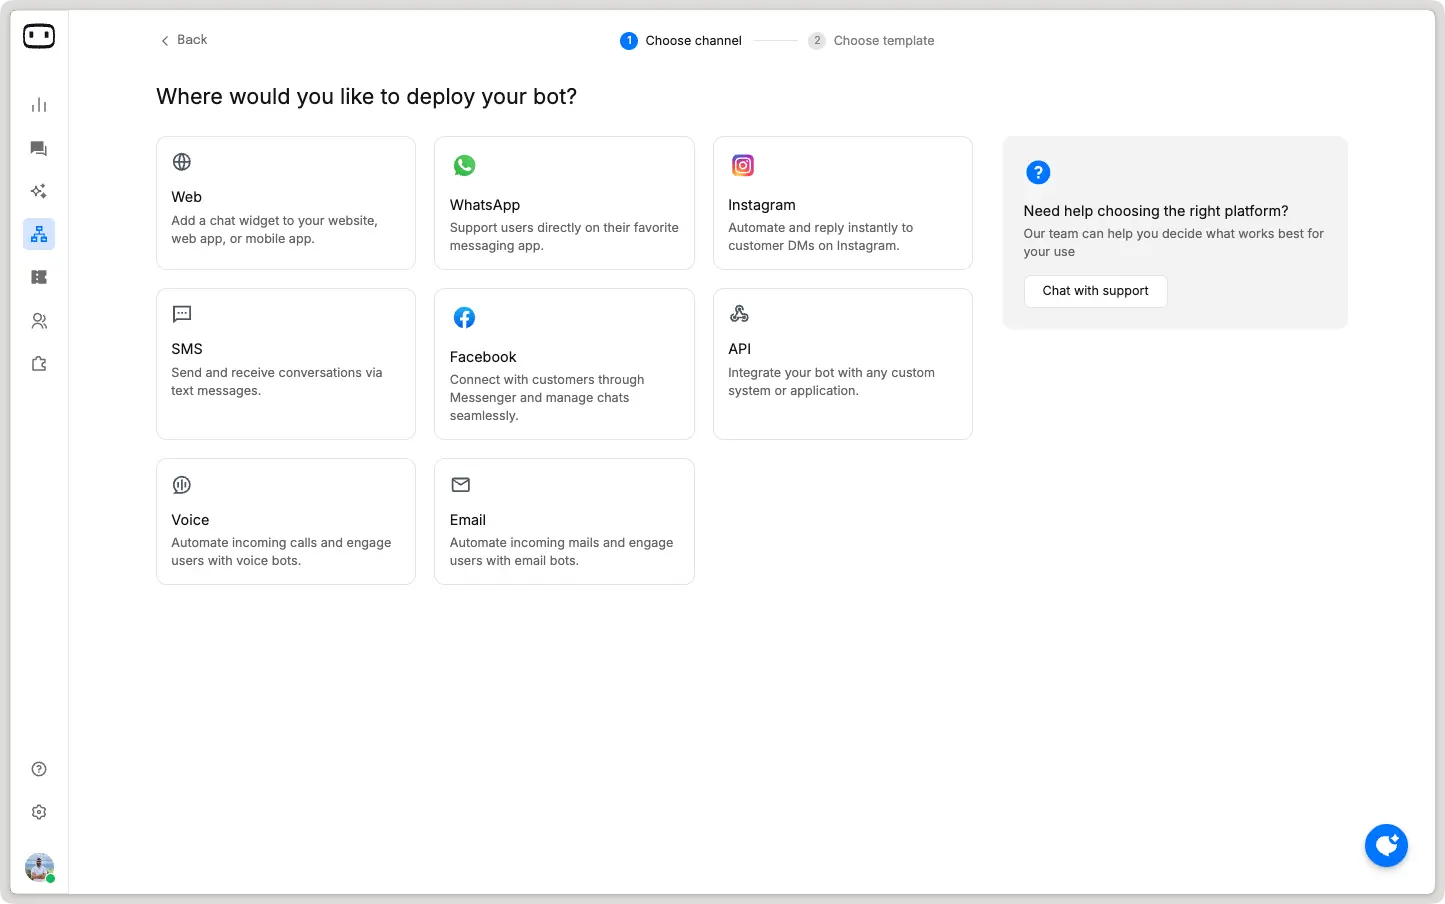Click 'Support users directly' WhatsApp description

pyautogui.click(x=564, y=237)
